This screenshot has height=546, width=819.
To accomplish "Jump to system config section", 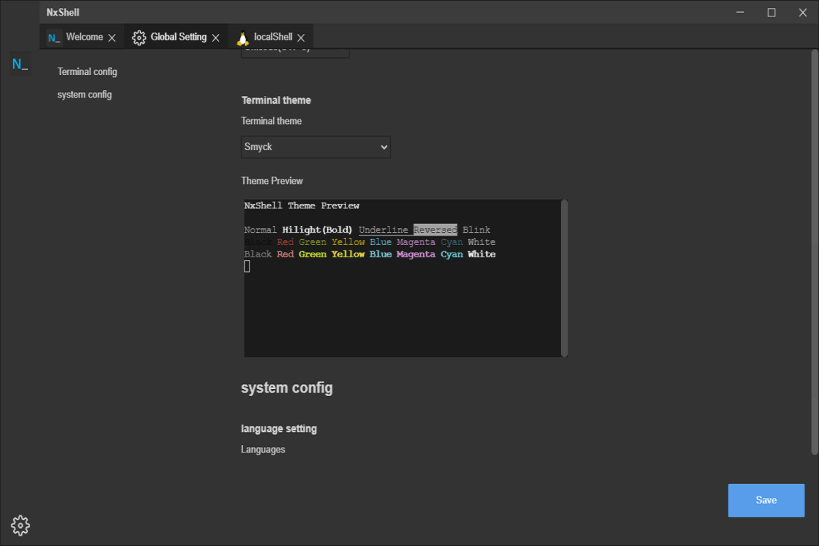I will [85, 95].
